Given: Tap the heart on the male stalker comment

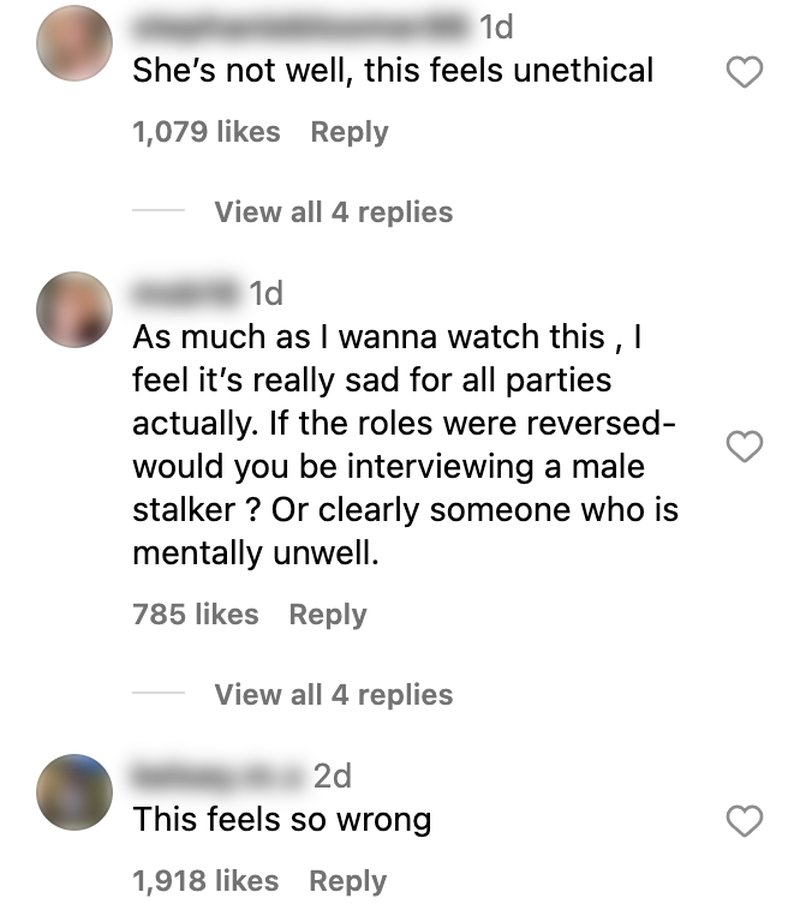Looking at the screenshot, I should [x=744, y=446].
